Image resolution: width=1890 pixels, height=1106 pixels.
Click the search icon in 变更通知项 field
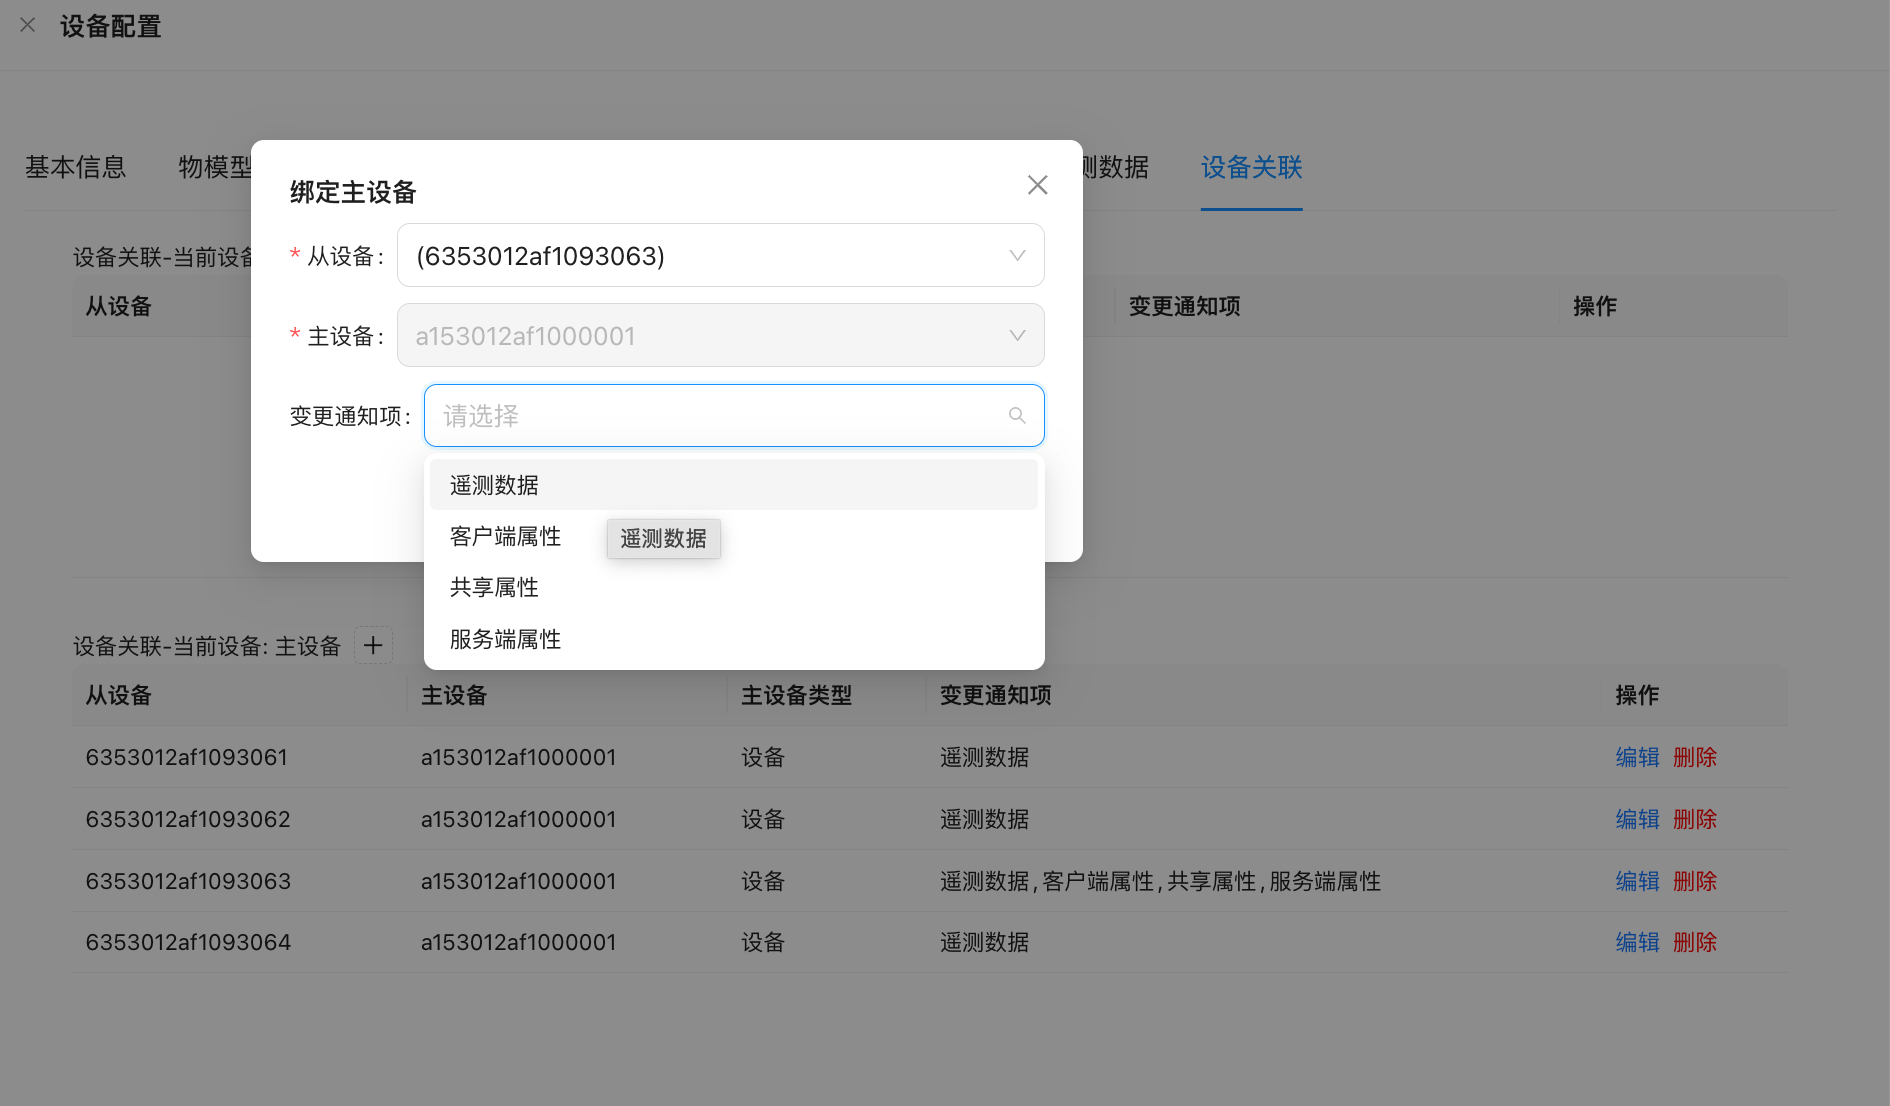(x=1017, y=416)
